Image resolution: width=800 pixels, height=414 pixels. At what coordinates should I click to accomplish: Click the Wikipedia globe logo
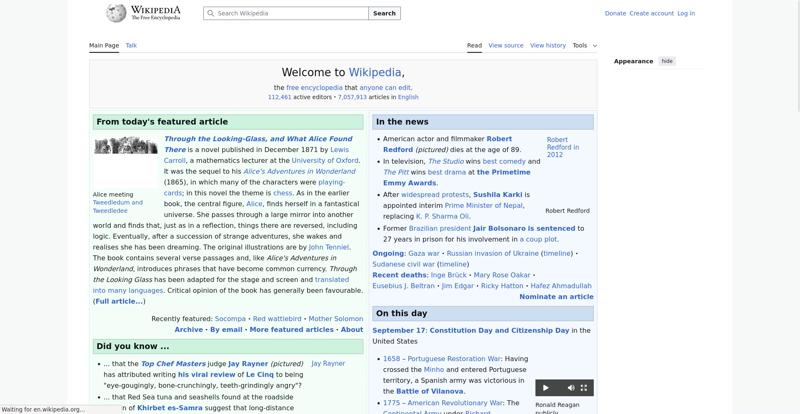tap(116, 13)
